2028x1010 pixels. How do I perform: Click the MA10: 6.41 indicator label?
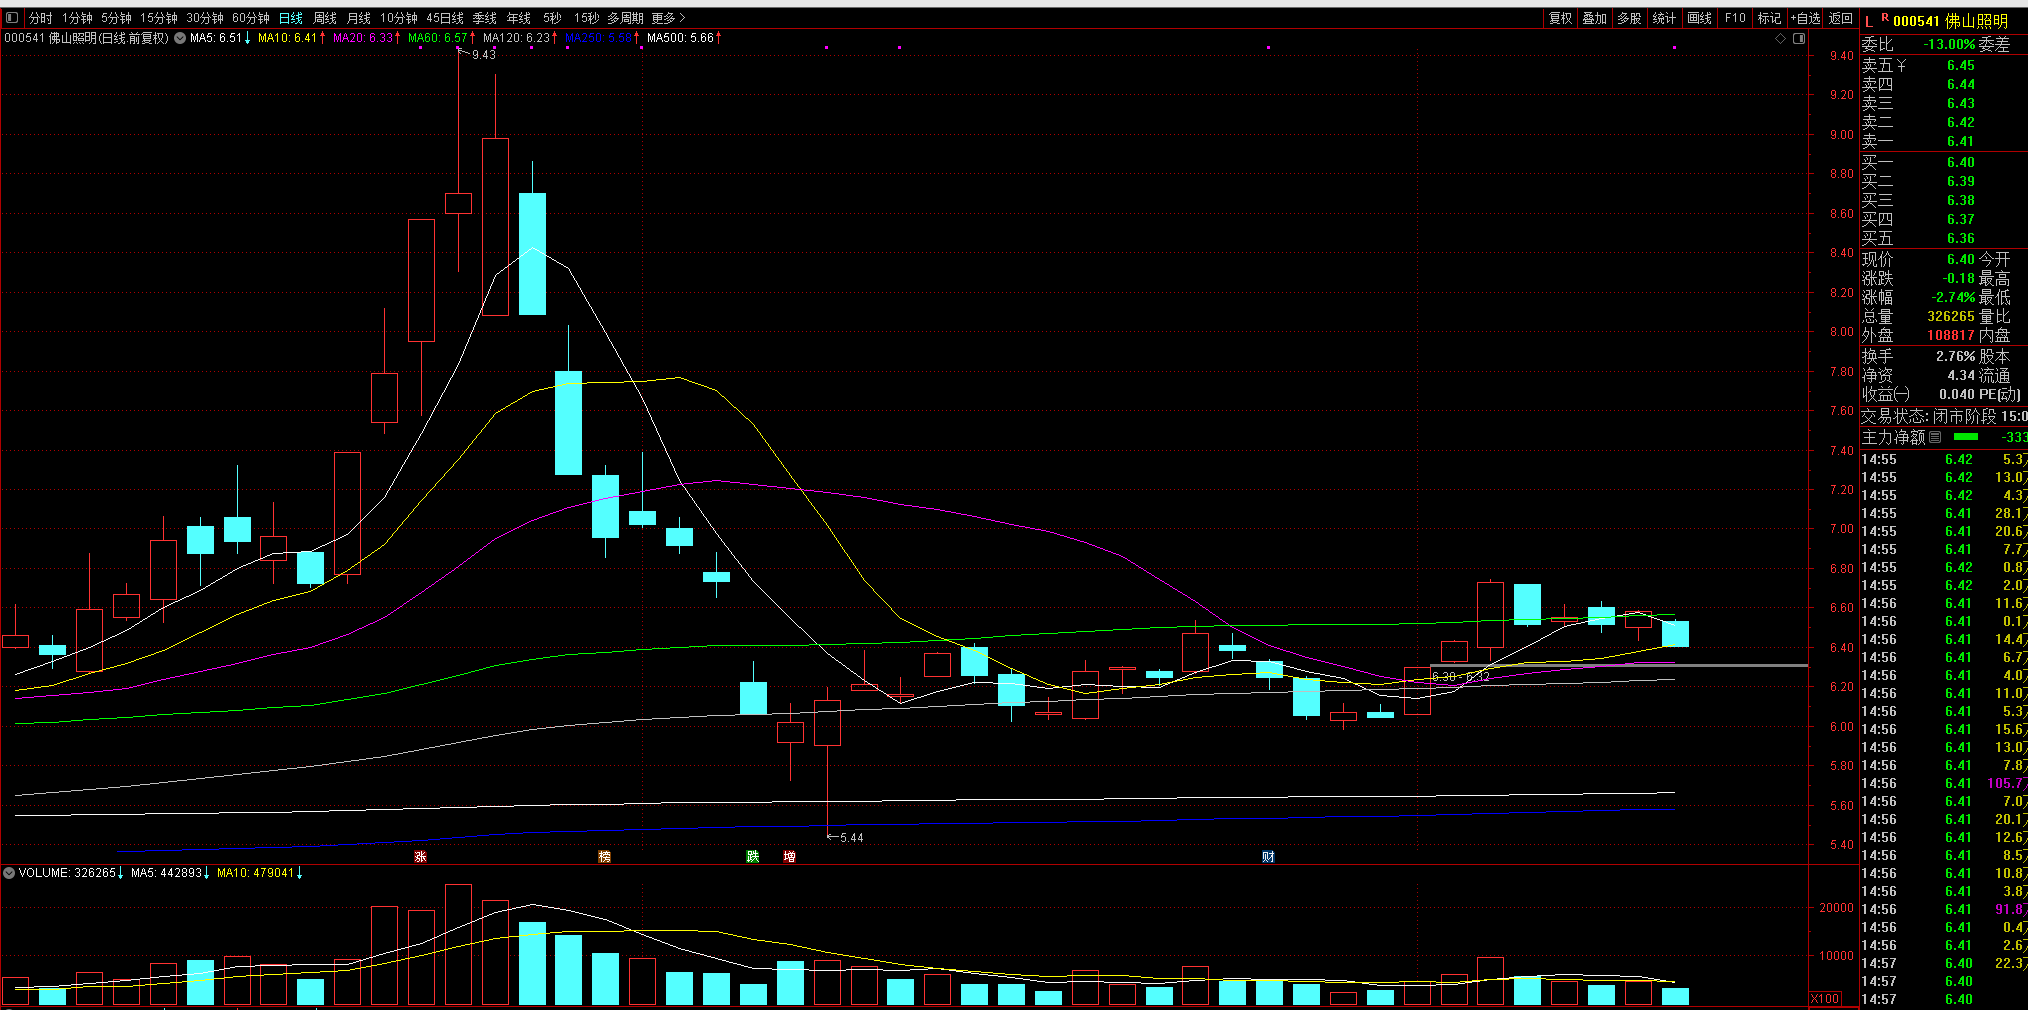point(292,38)
